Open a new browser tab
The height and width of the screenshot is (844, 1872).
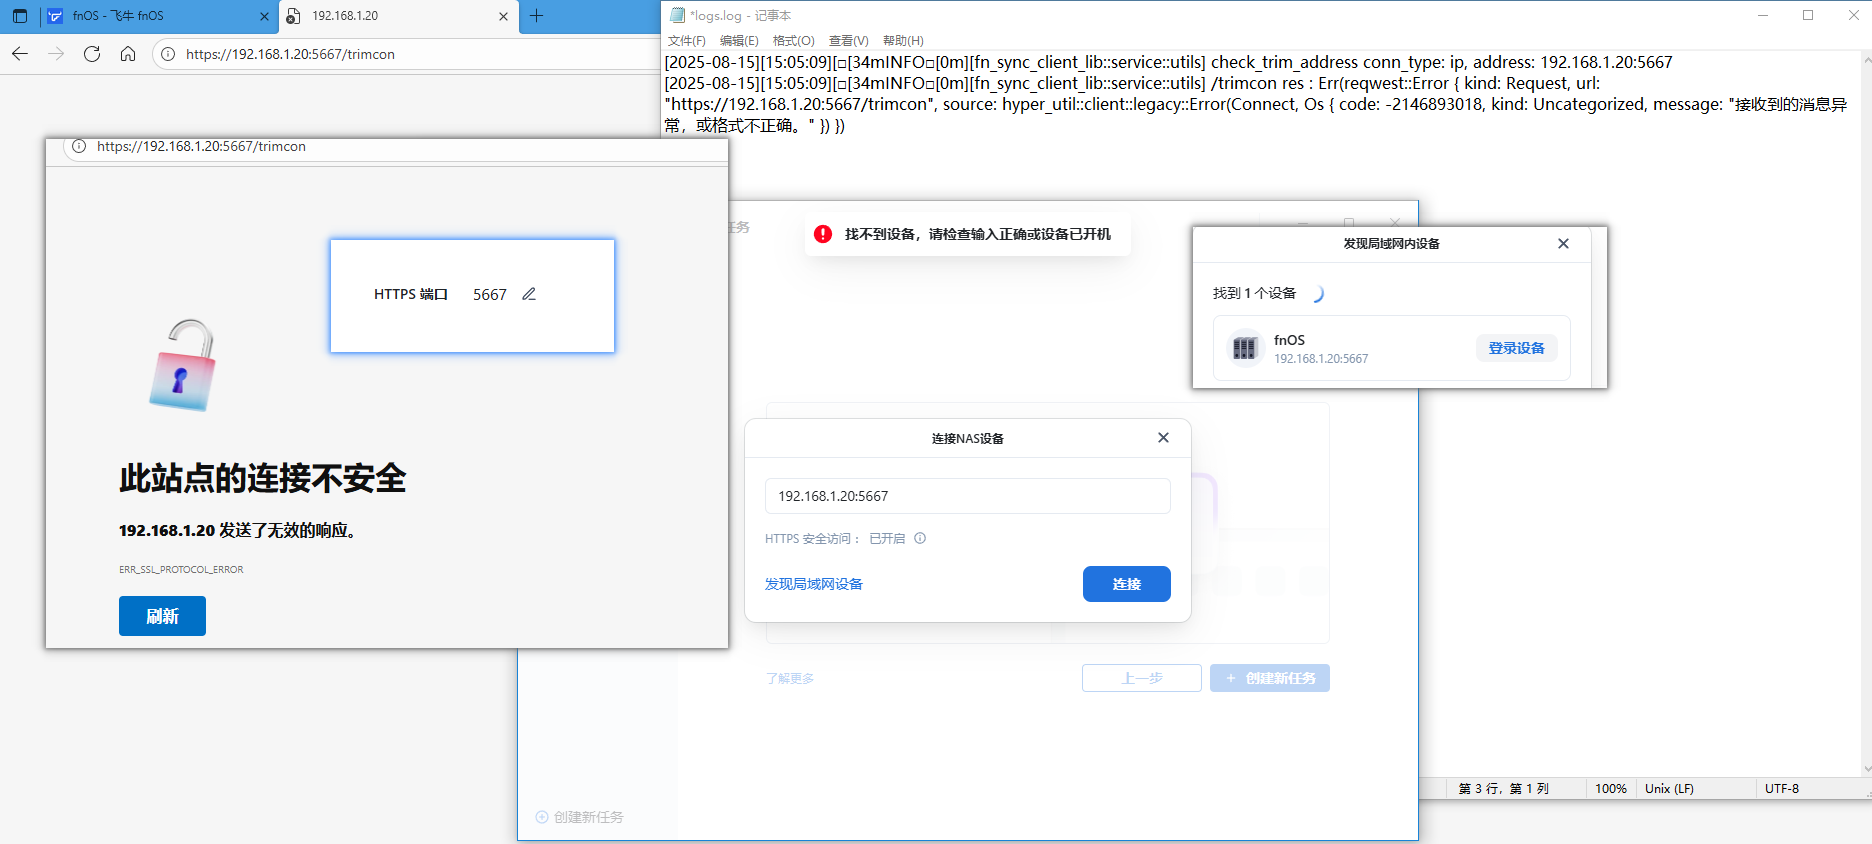click(537, 16)
